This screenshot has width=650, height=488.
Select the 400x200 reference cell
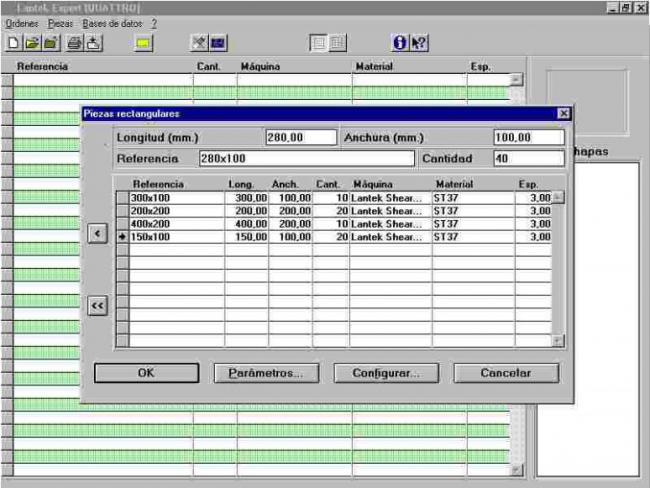click(177, 224)
